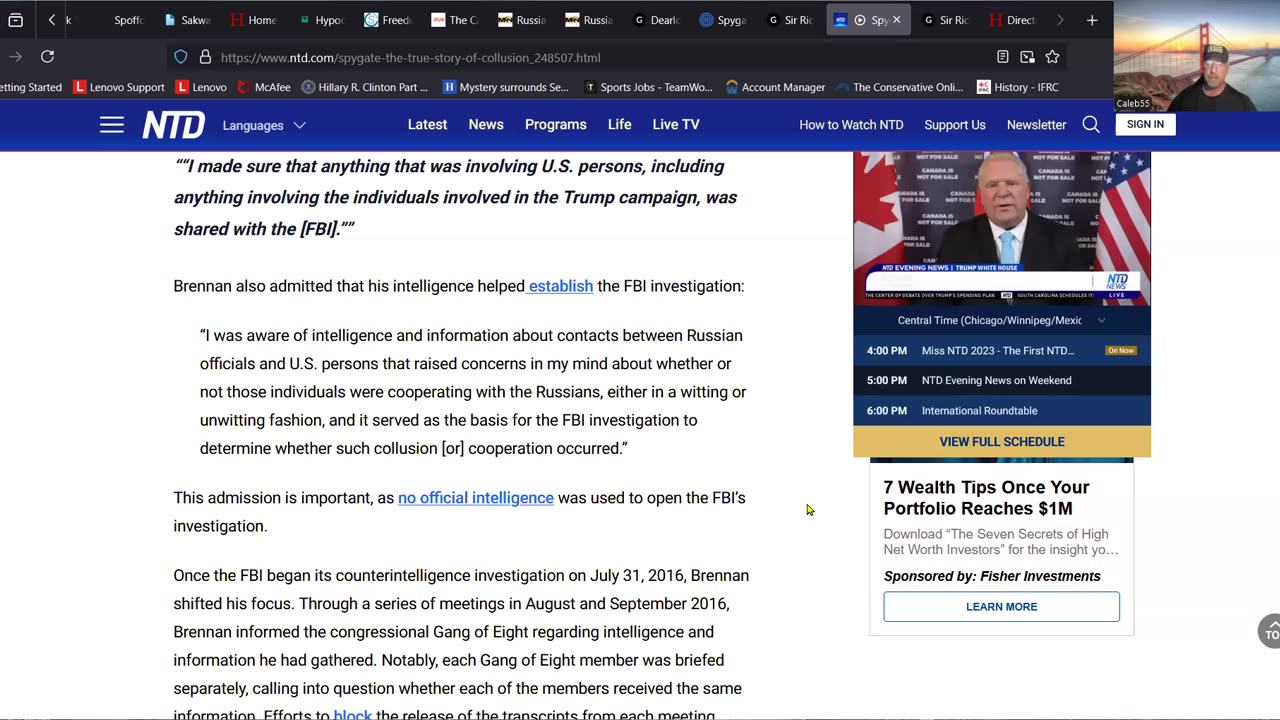Click the NTD live video thumbnail

coord(1001,228)
